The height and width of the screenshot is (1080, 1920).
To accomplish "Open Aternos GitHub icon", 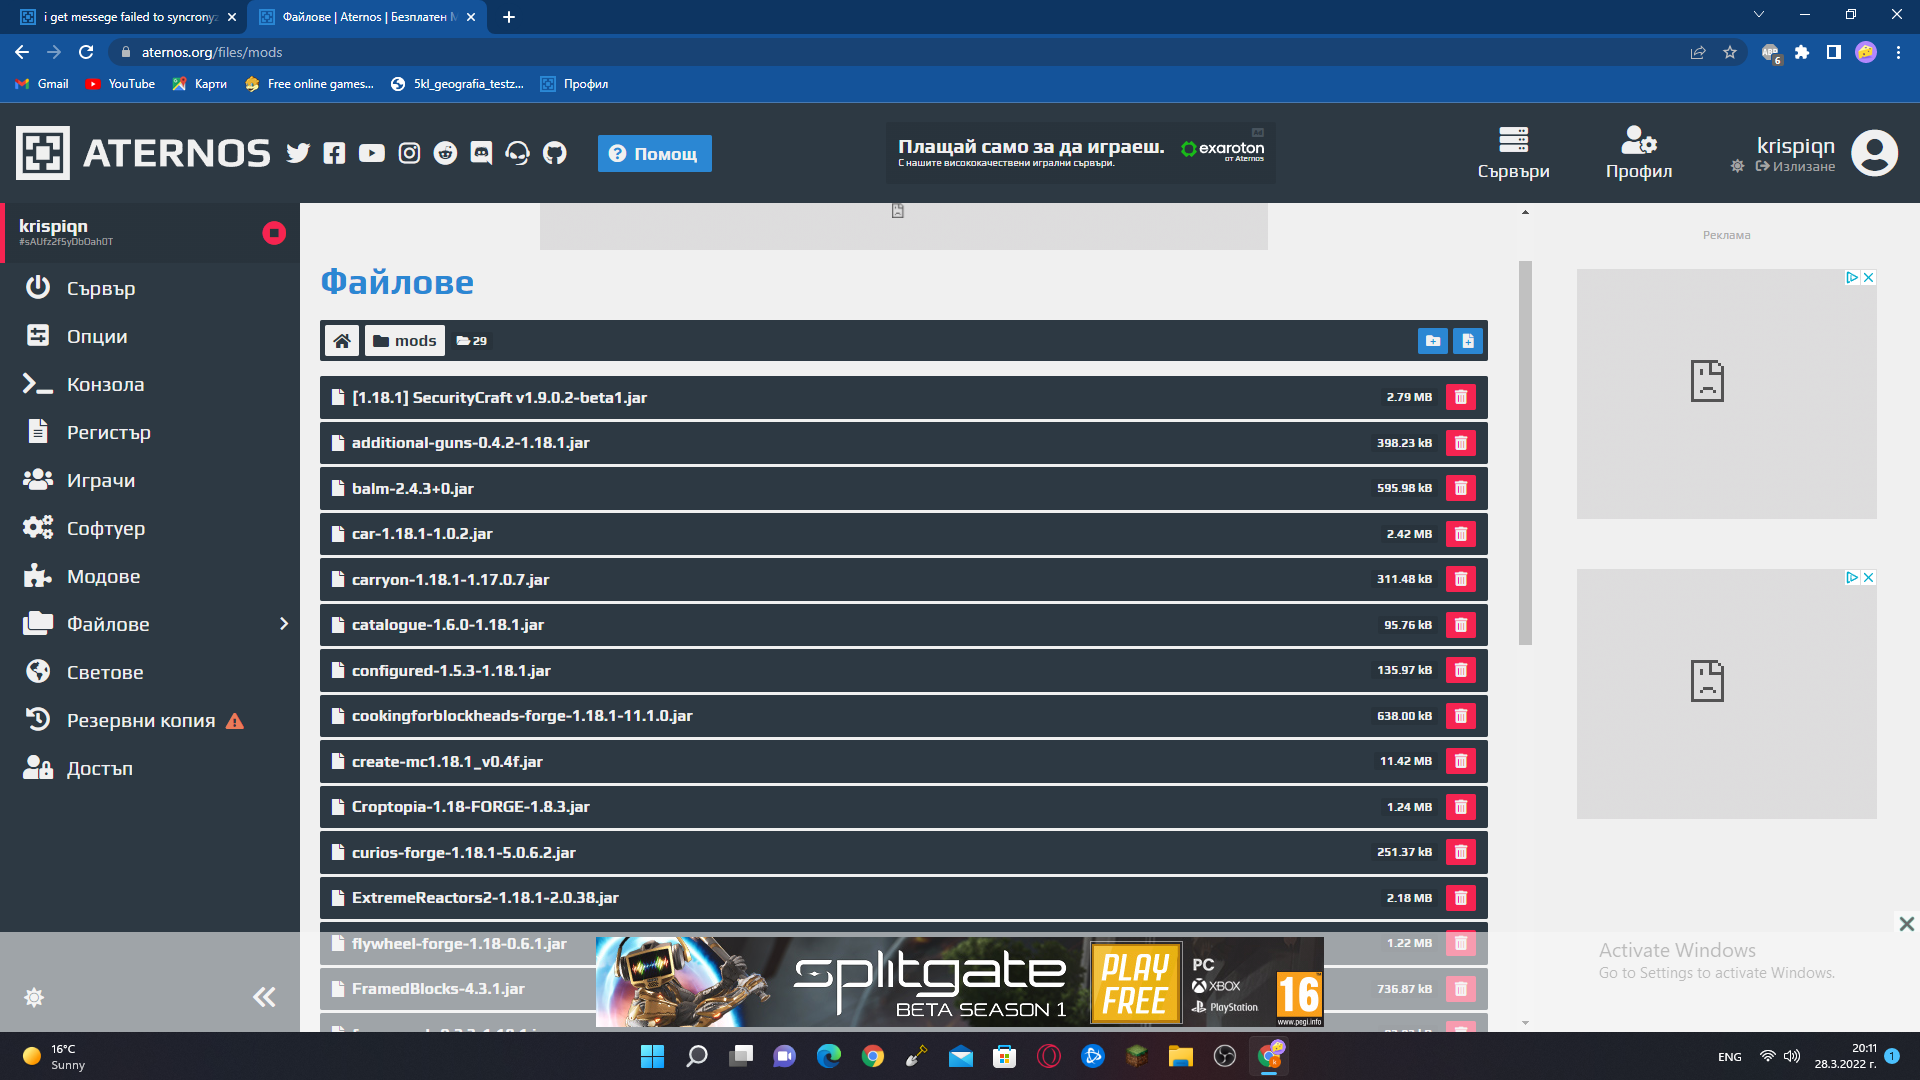I will tap(554, 153).
